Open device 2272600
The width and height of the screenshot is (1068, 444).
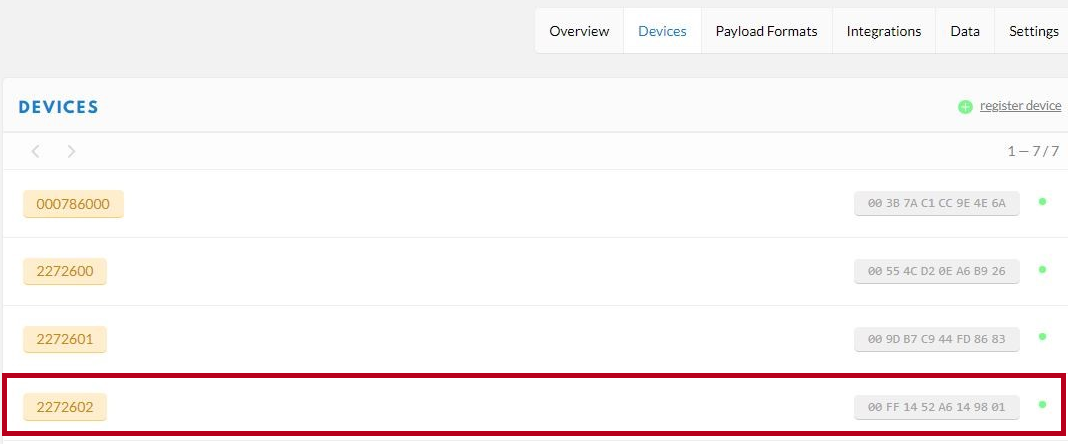[x=65, y=271]
